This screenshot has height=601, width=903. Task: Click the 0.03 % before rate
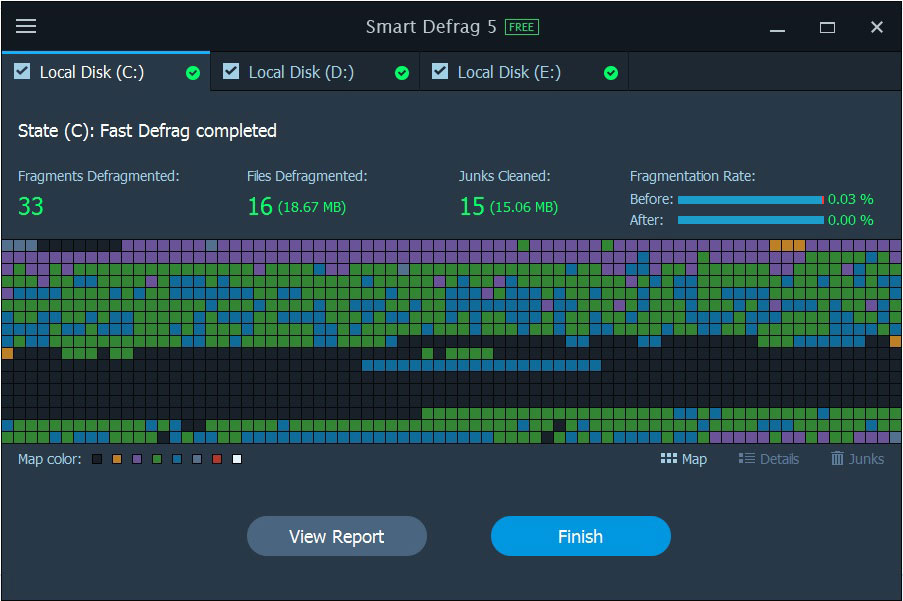click(x=851, y=199)
